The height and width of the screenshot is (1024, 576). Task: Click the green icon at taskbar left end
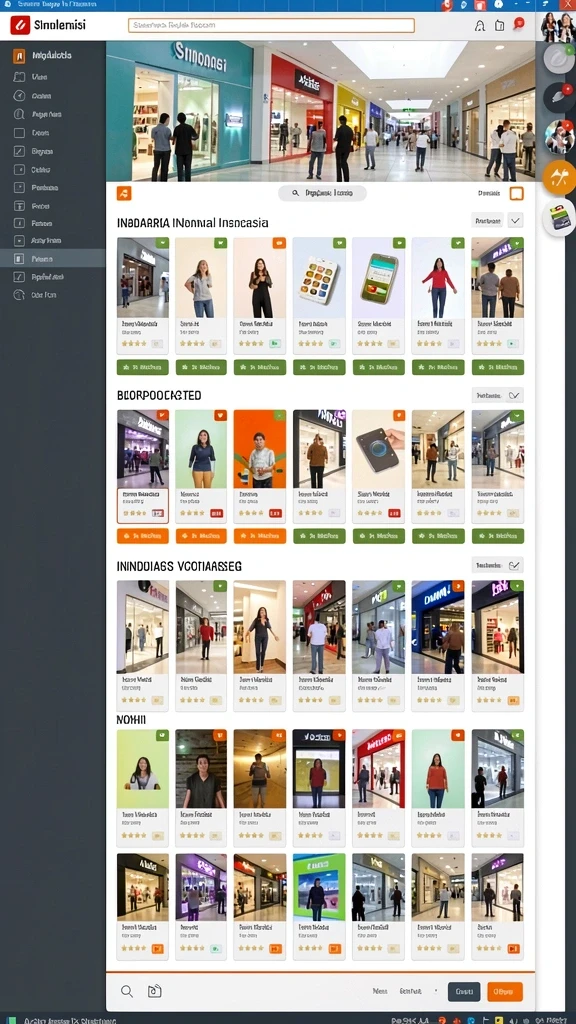pyautogui.click(x=11, y=1019)
